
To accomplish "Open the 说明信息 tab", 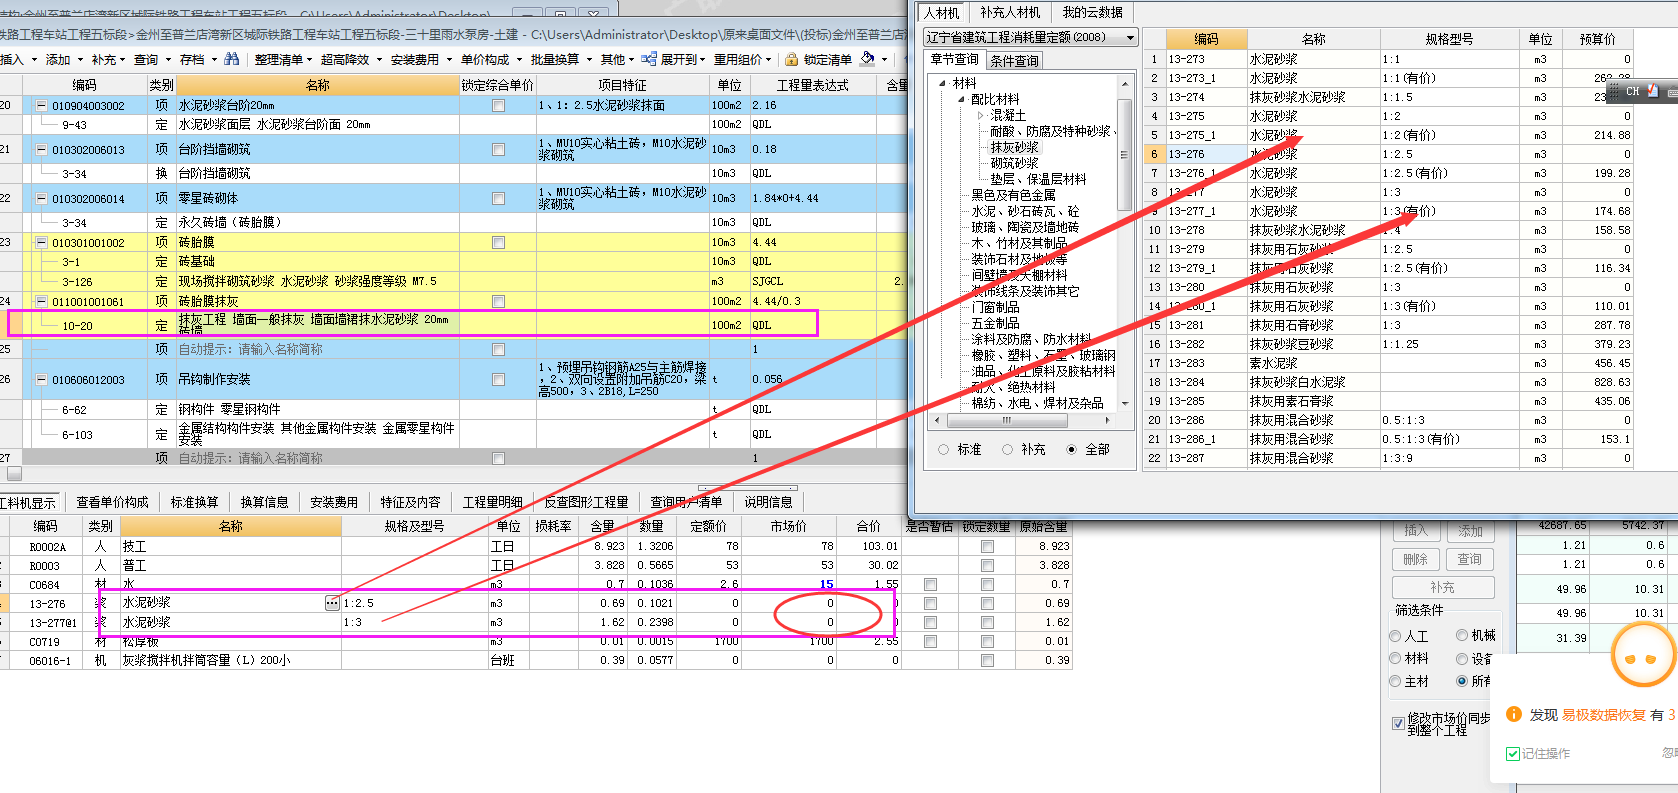I will pos(768,502).
